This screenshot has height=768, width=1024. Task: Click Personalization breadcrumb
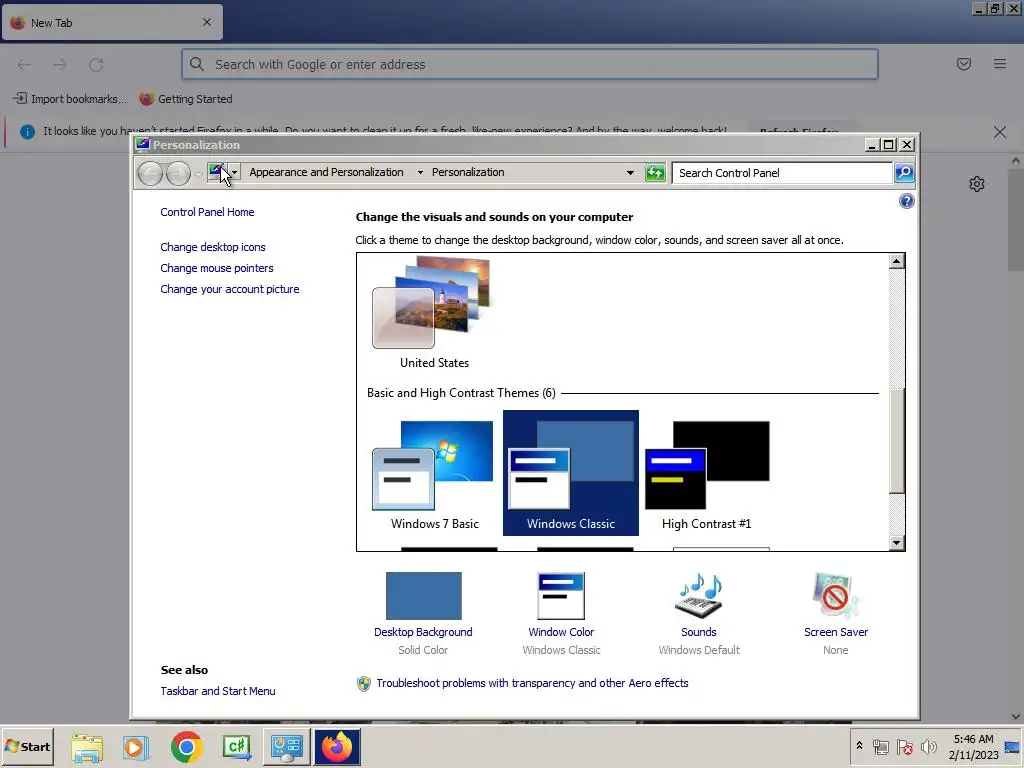tap(468, 172)
